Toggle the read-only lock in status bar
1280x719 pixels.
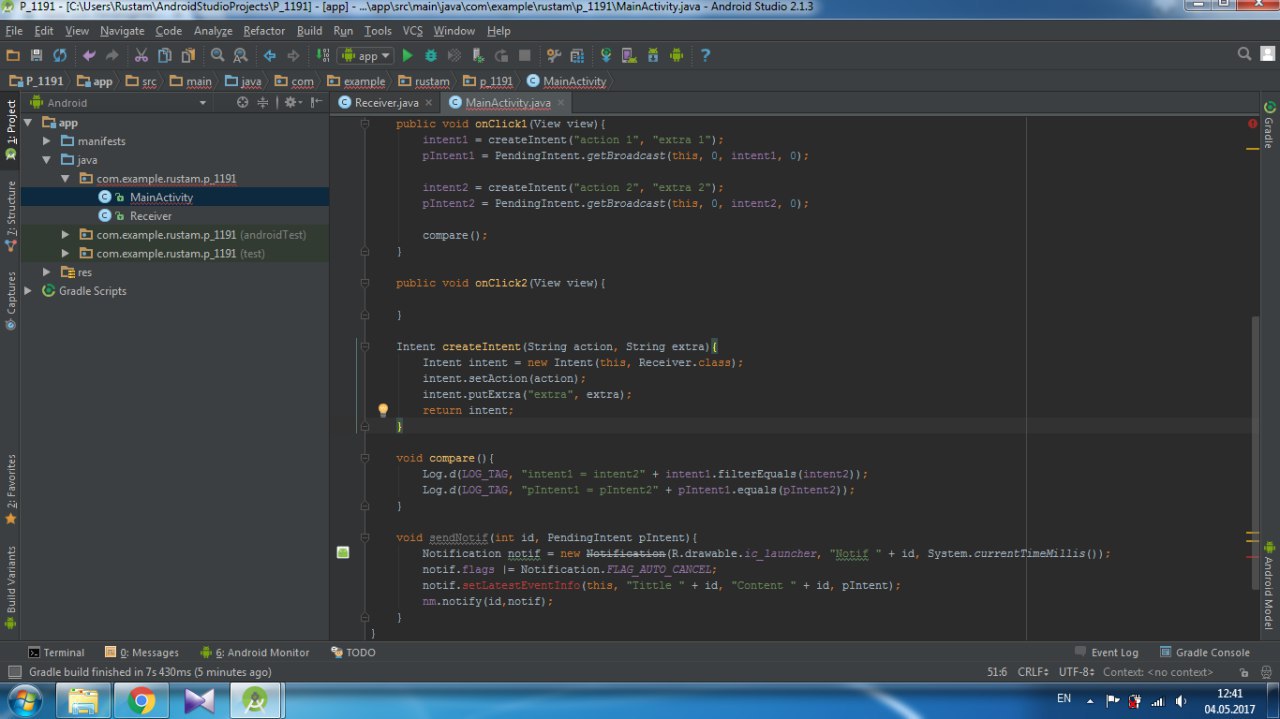[1243, 673]
